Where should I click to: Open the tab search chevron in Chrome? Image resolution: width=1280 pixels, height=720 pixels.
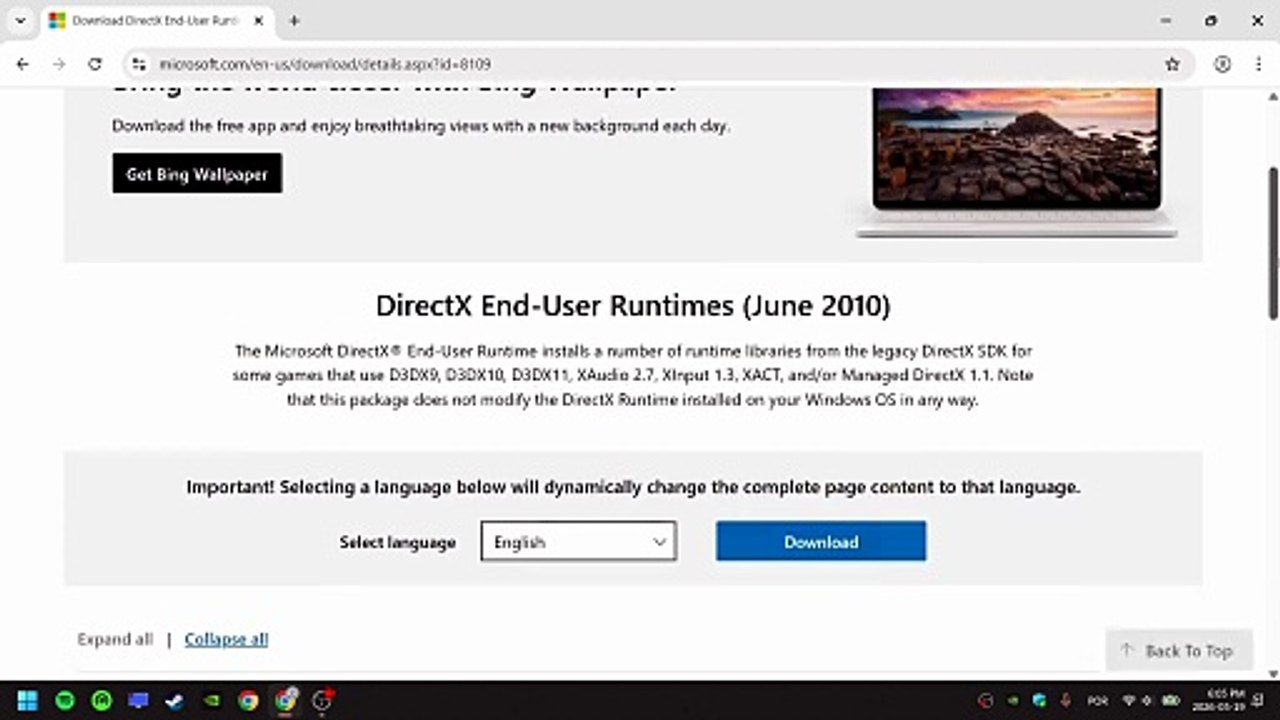tap(20, 20)
